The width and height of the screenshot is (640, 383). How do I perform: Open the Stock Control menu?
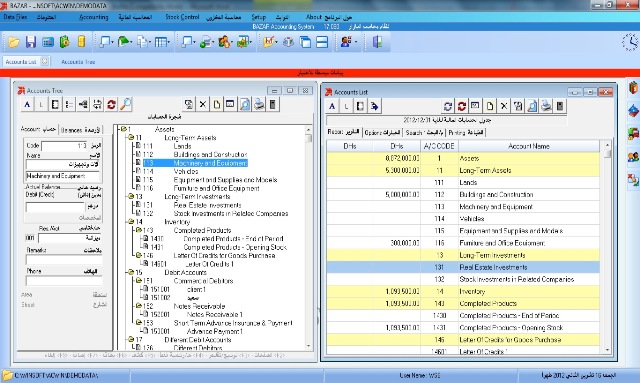point(182,17)
